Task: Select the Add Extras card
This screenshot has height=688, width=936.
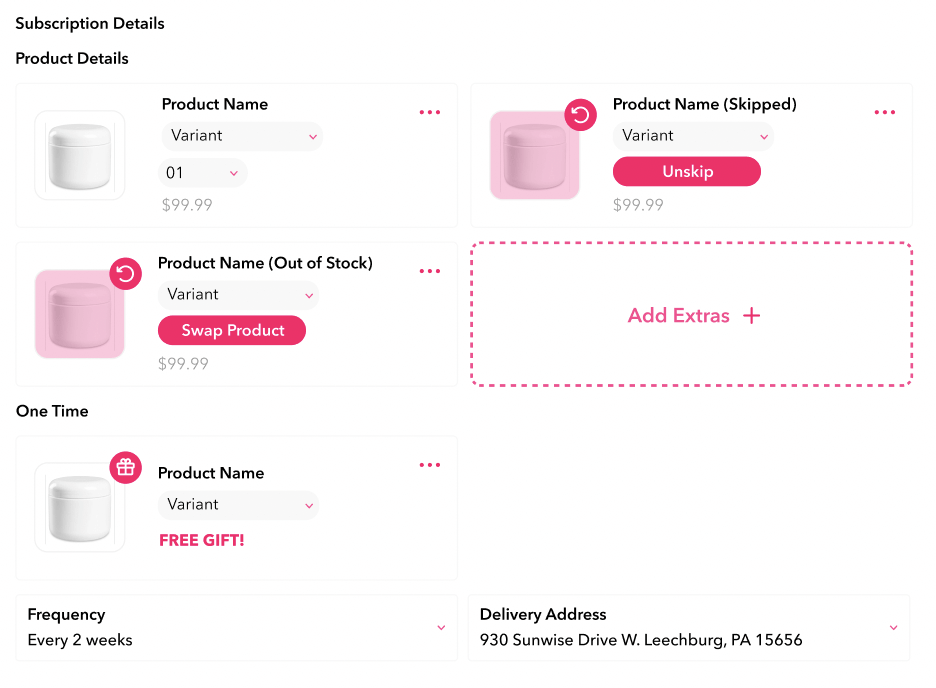Action: [690, 314]
